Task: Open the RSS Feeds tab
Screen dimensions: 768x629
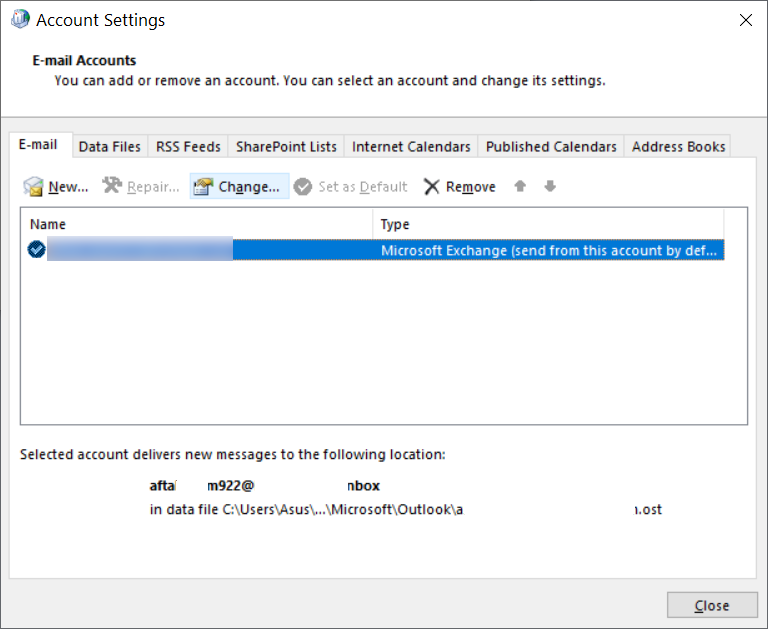Action: click(x=188, y=146)
